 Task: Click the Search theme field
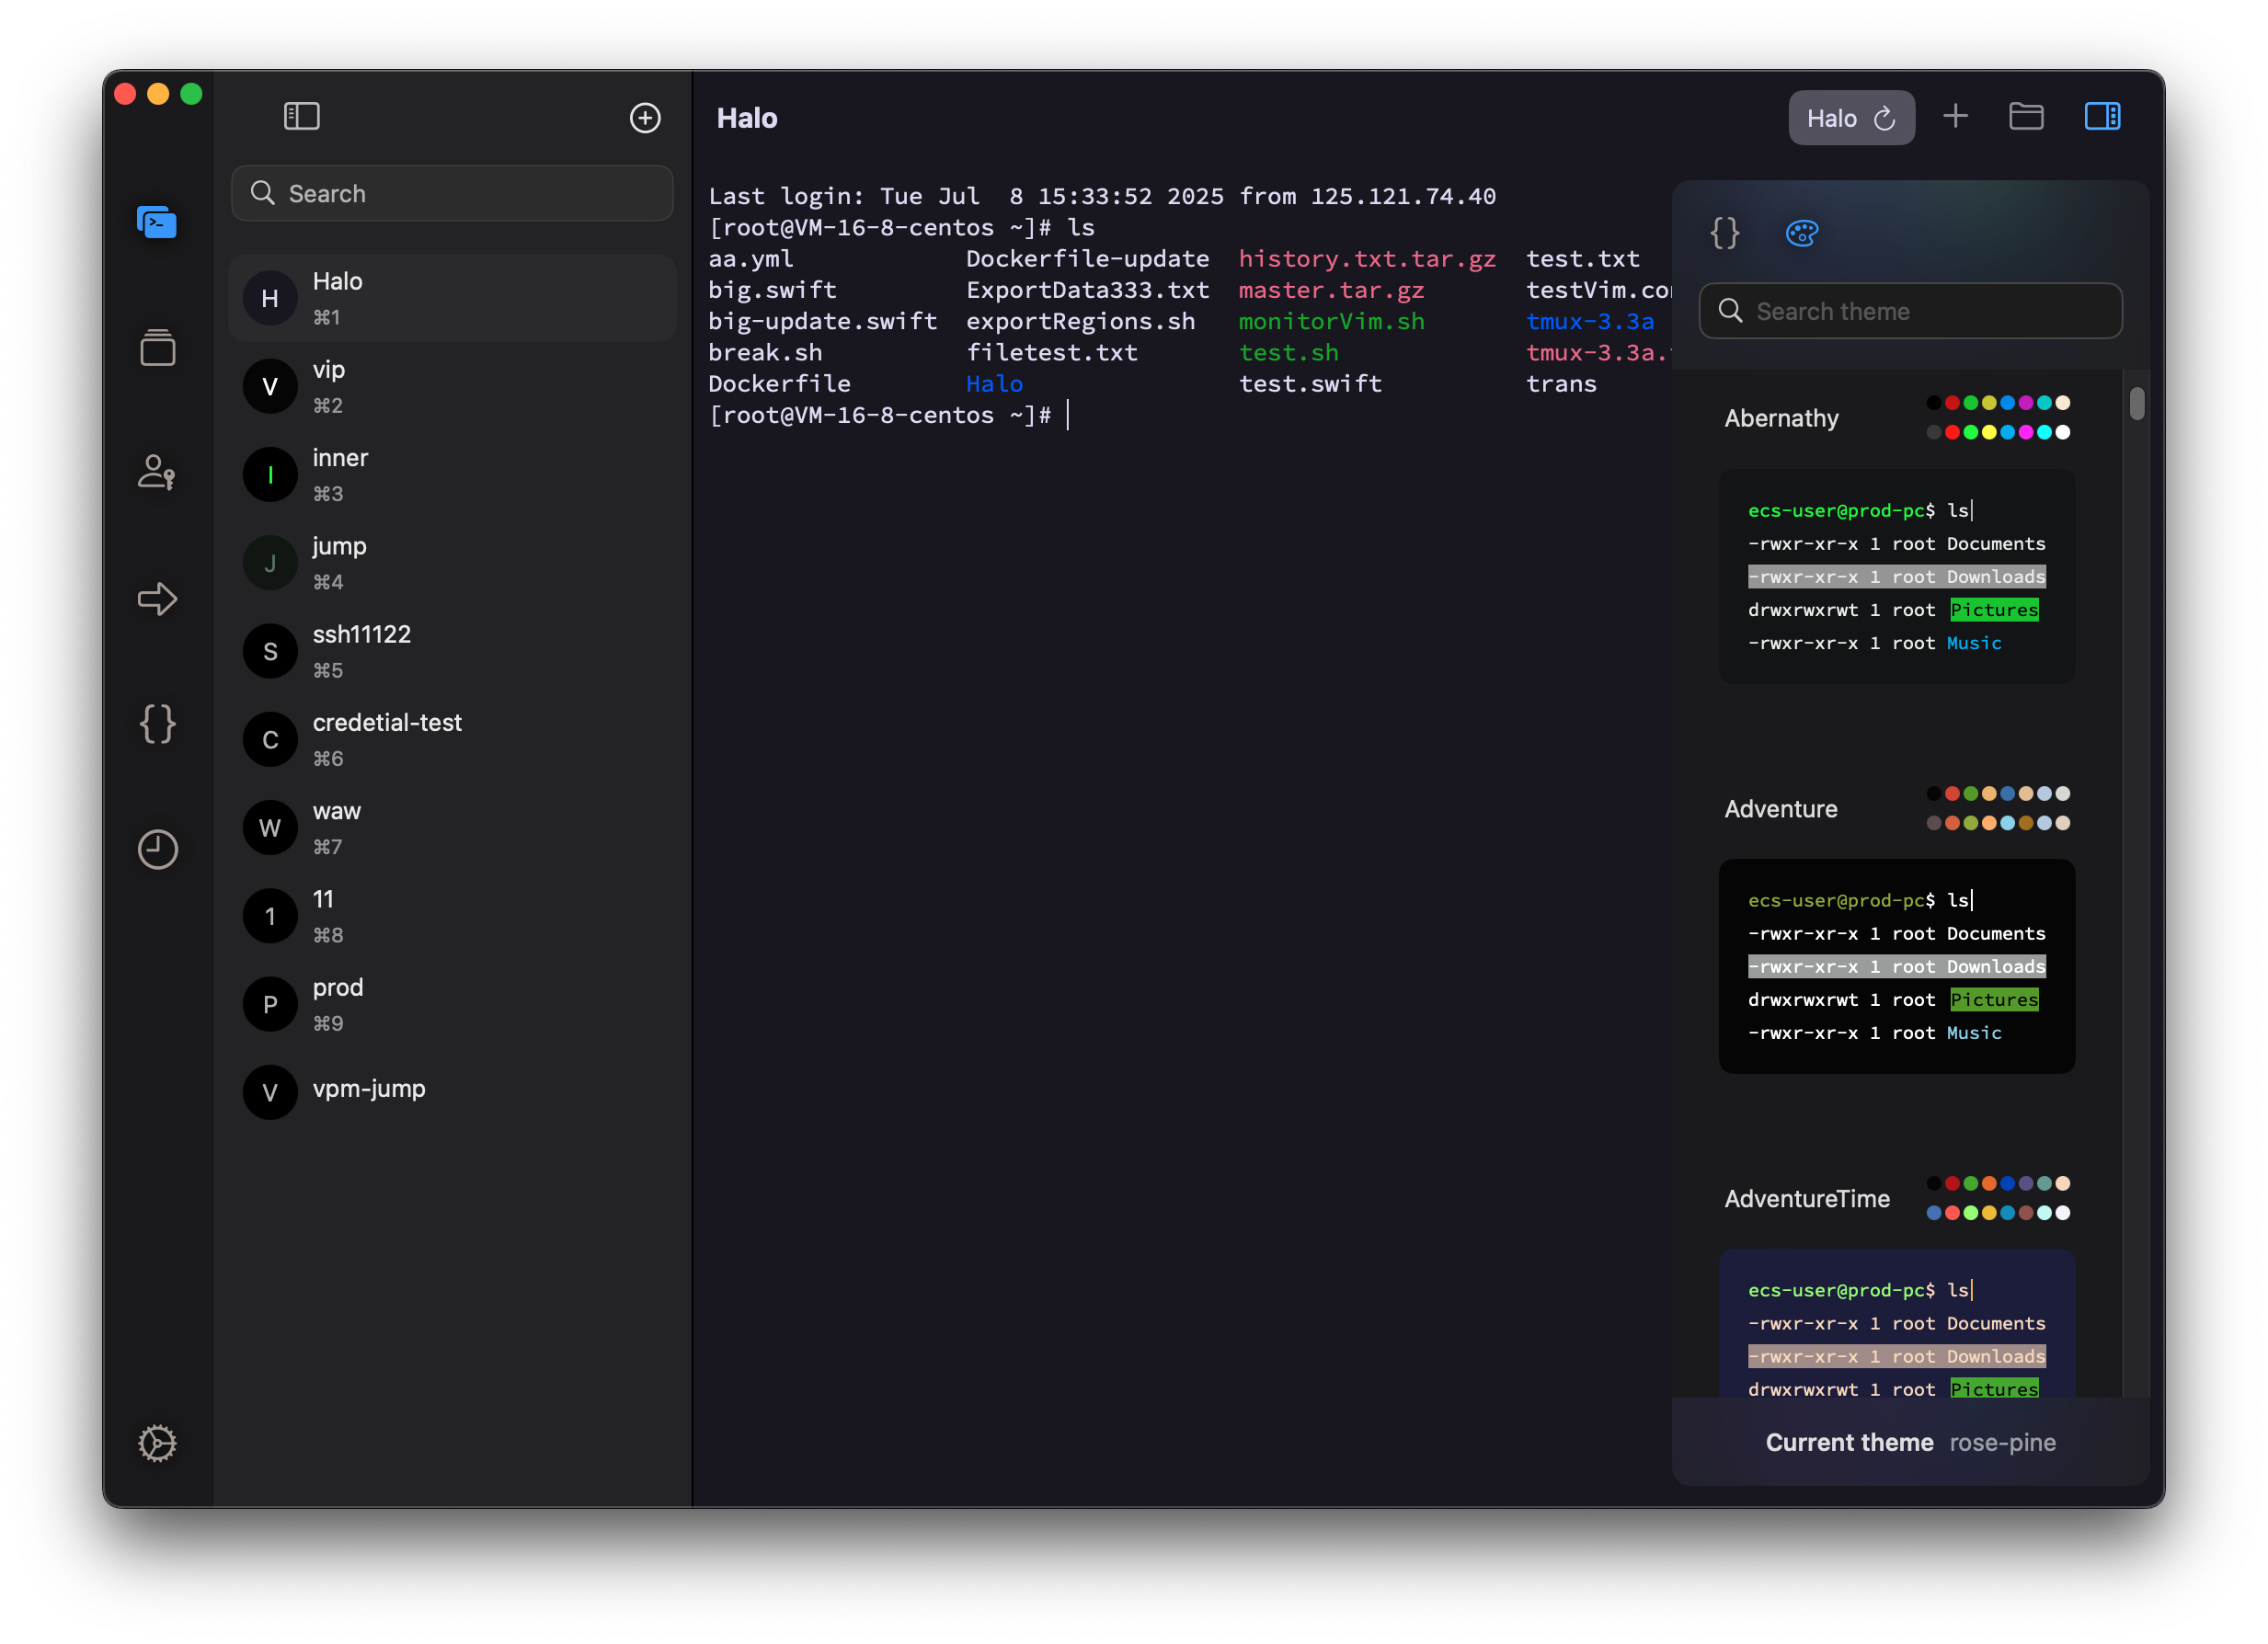(1910, 311)
